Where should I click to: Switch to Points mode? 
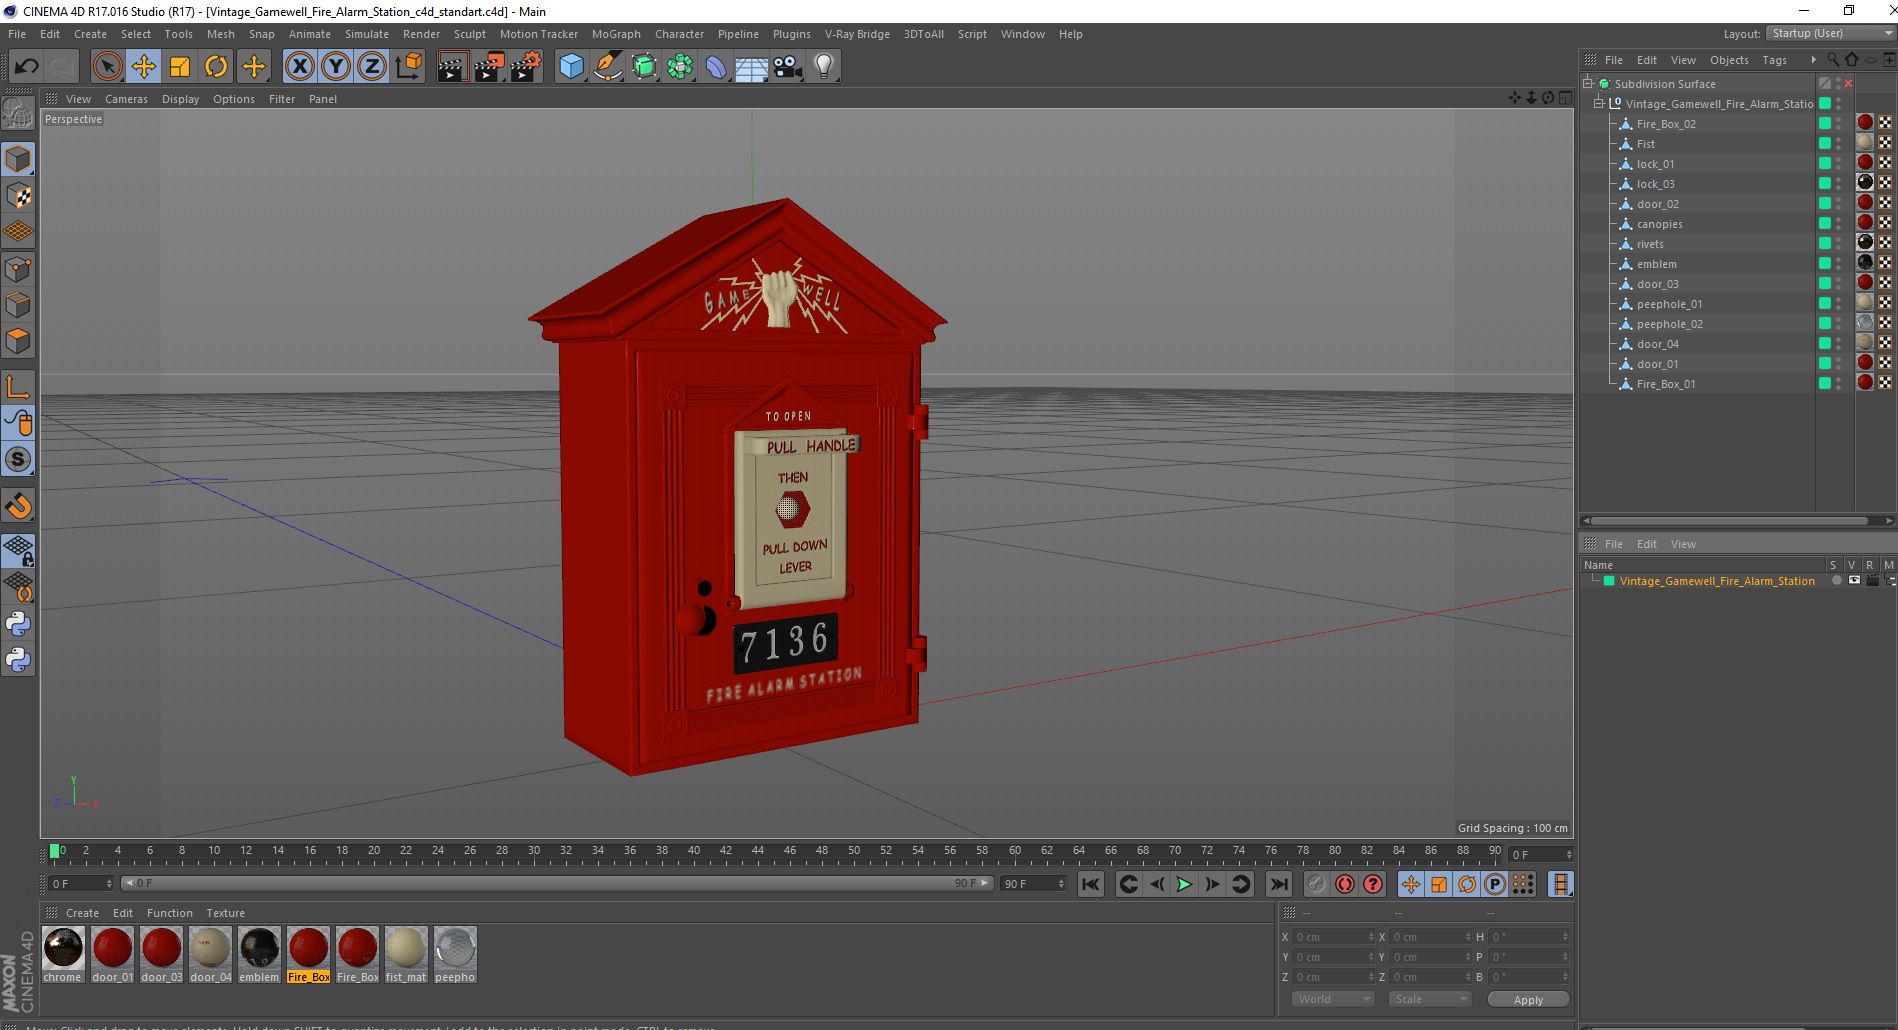tap(18, 269)
